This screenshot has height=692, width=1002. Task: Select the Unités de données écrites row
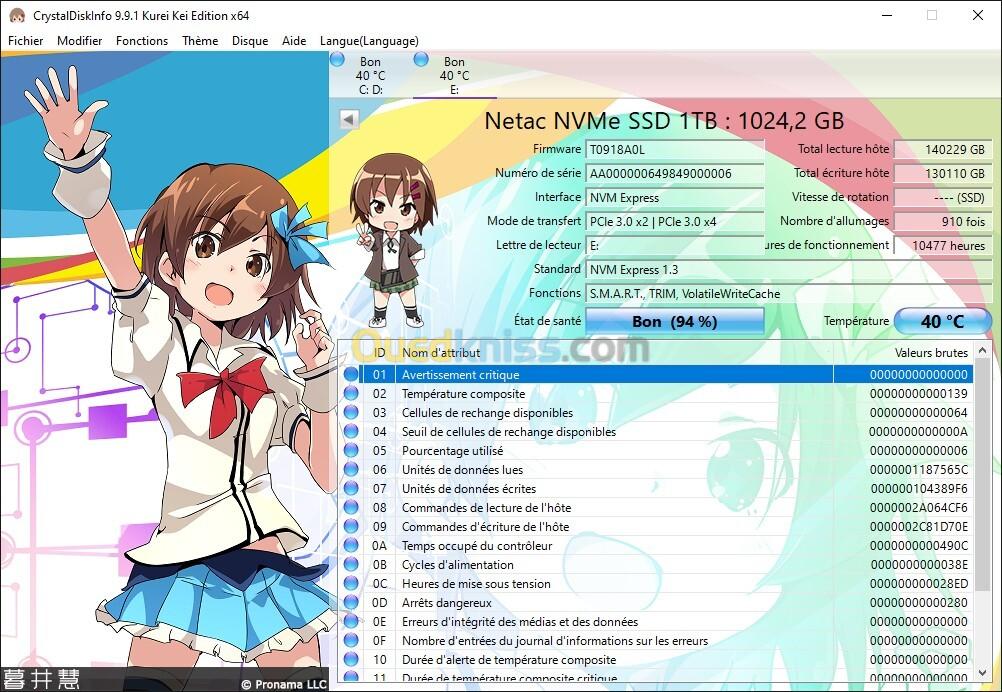click(x=658, y=489)
